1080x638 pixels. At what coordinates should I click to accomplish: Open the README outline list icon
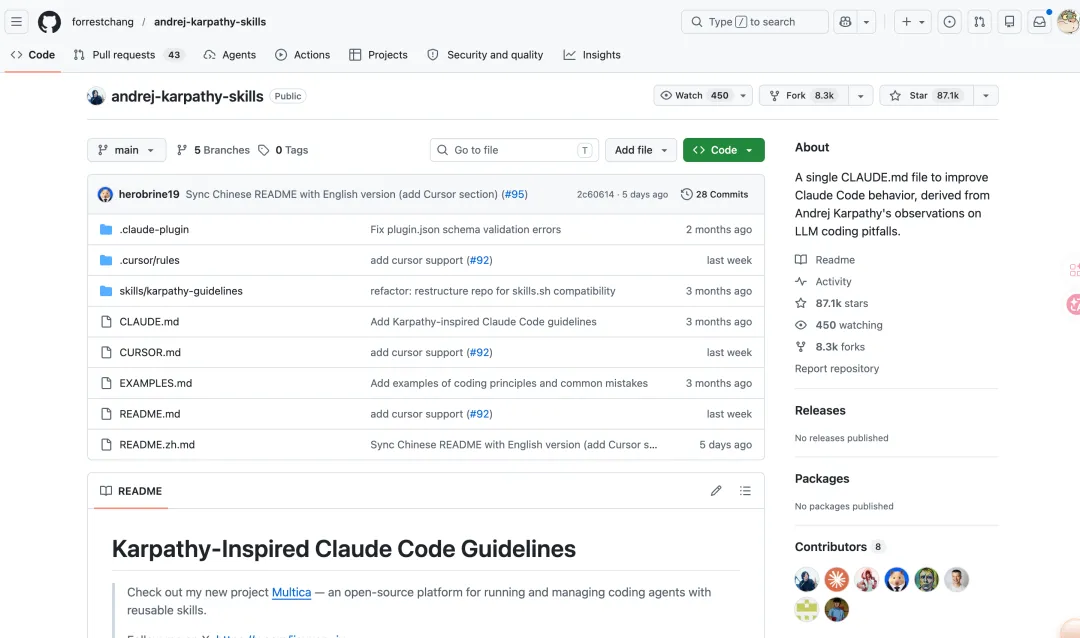pyautogui.click(x=745, y=491)
